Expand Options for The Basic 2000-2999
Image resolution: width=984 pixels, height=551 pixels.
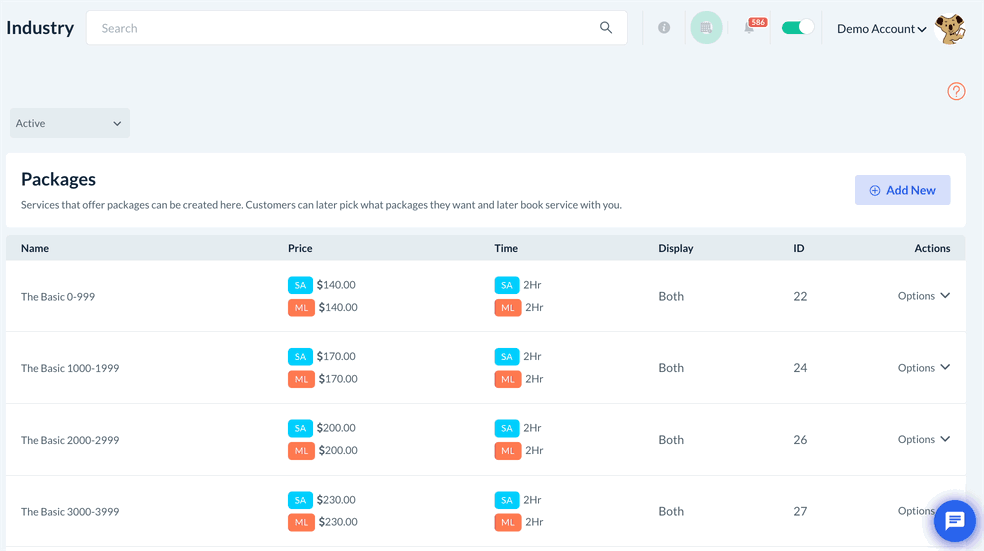point(923,440)
